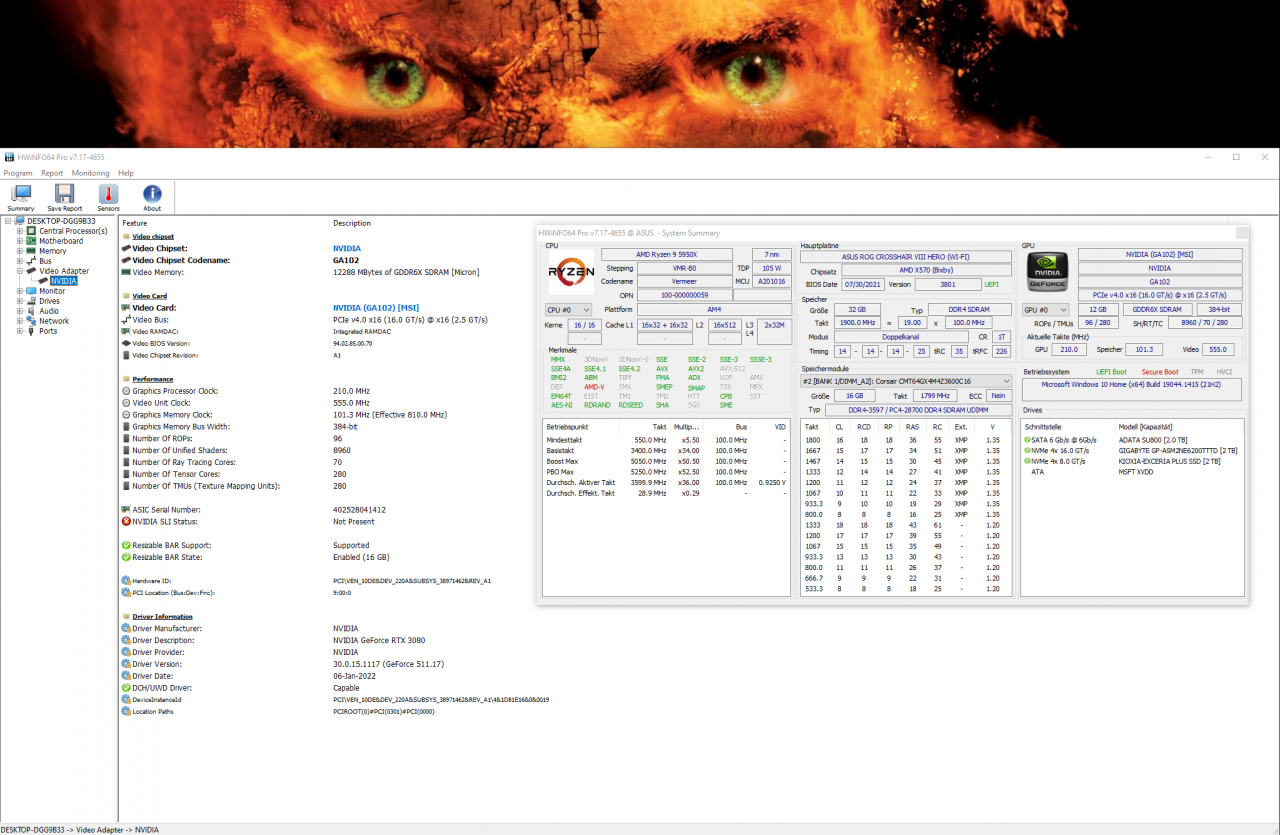Click the Resizable BAR State Enabled (16 GB) value

[x=361, y=557]
